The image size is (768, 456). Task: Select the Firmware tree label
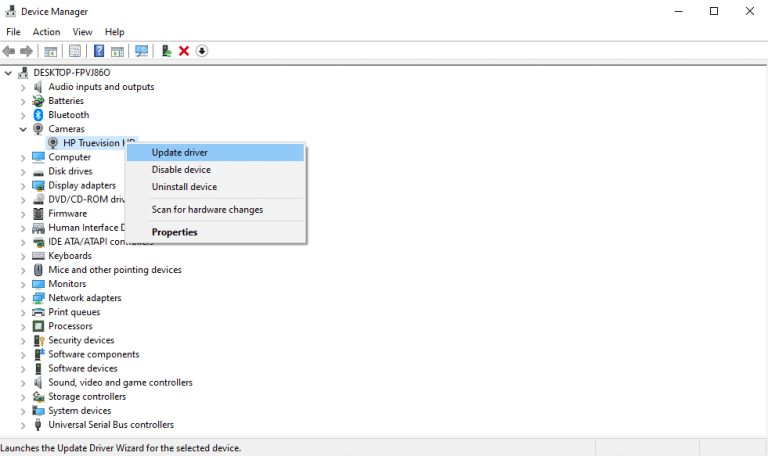68,214
